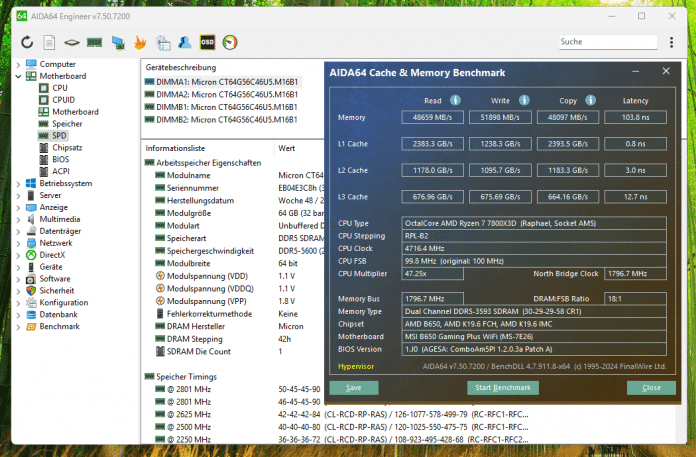
Task: Open DirectX in the tree
Action: pyautogui.click(x=52, y=255)
